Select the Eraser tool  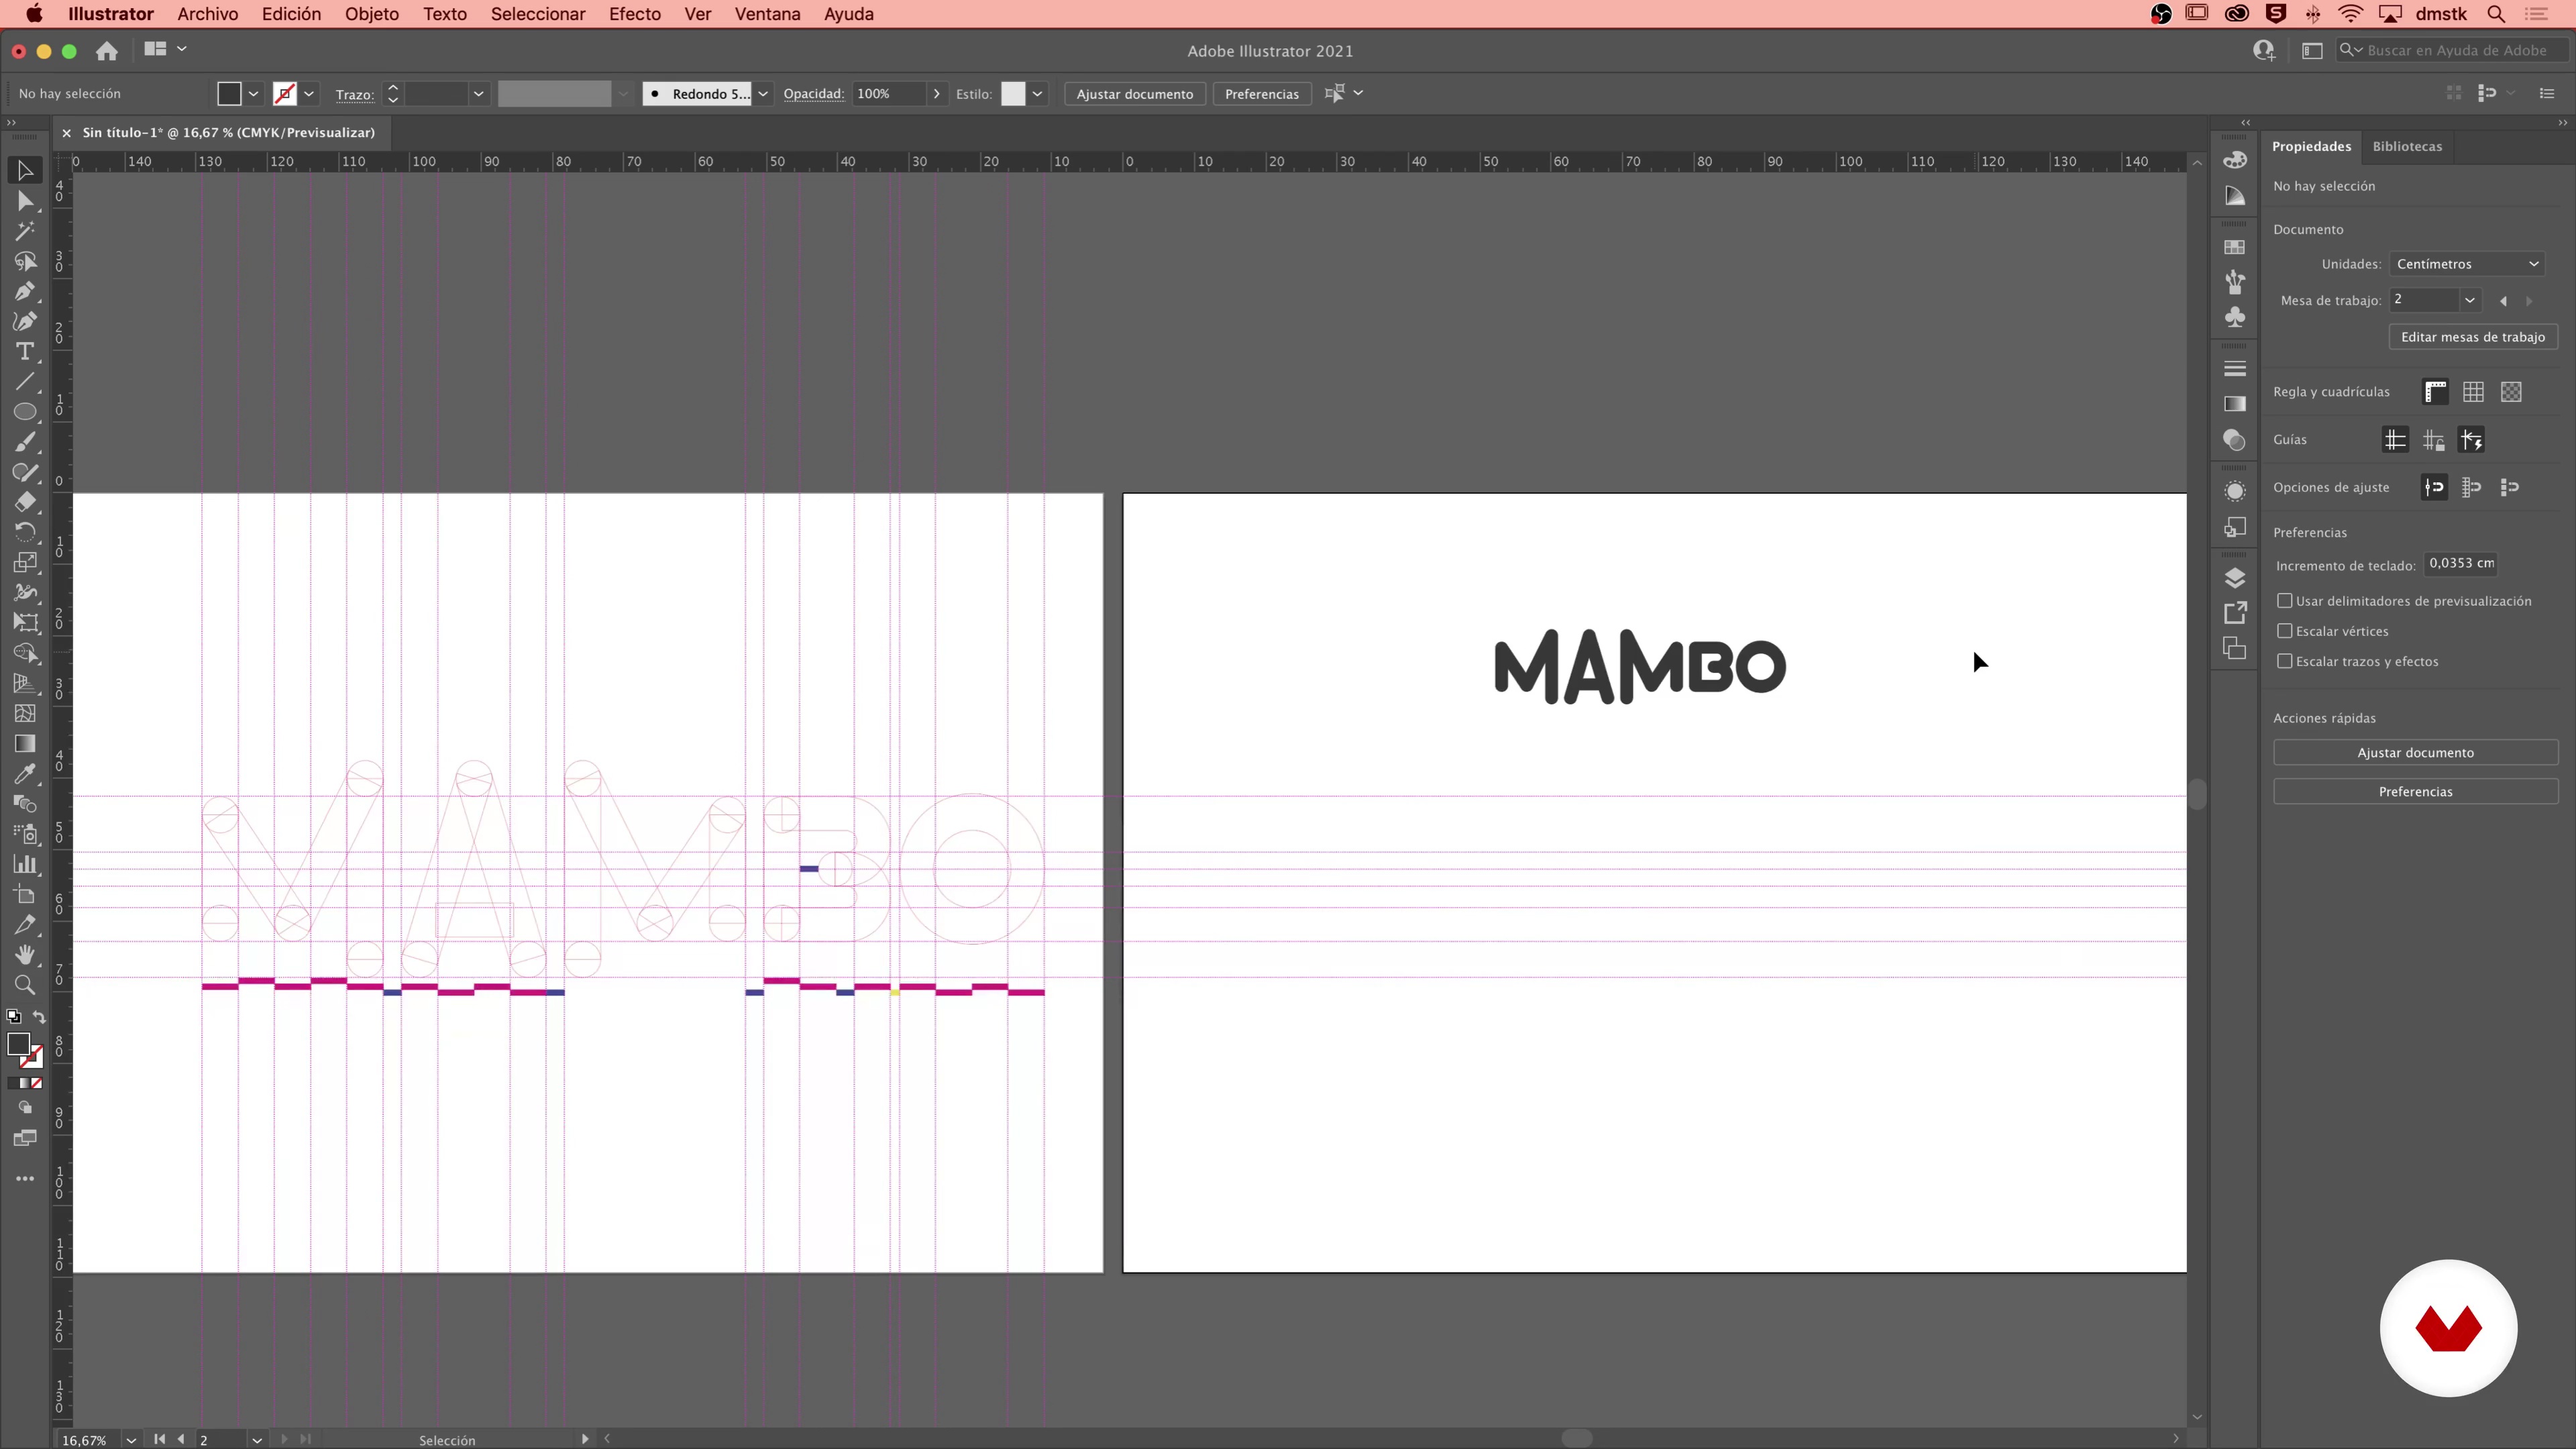(x=25, y=502)
